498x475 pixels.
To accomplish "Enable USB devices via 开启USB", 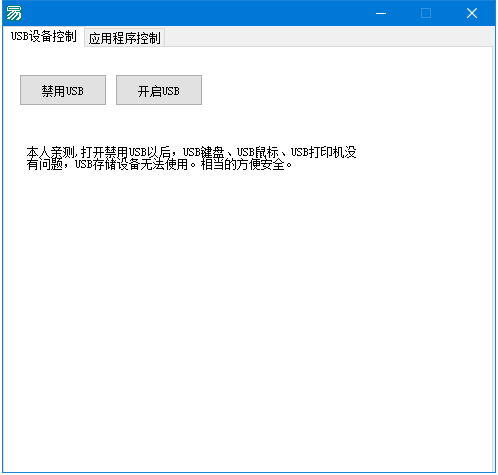I will tap(159, 90).
